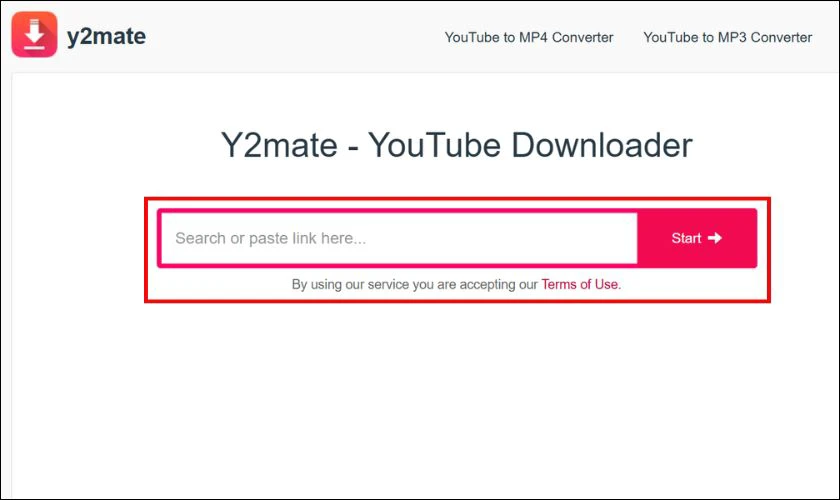This screenshot has width=840, height=500.
Task: Click the word 'Downloader' in the page heading
Action: pyautogui.click(x=602, y=145)
